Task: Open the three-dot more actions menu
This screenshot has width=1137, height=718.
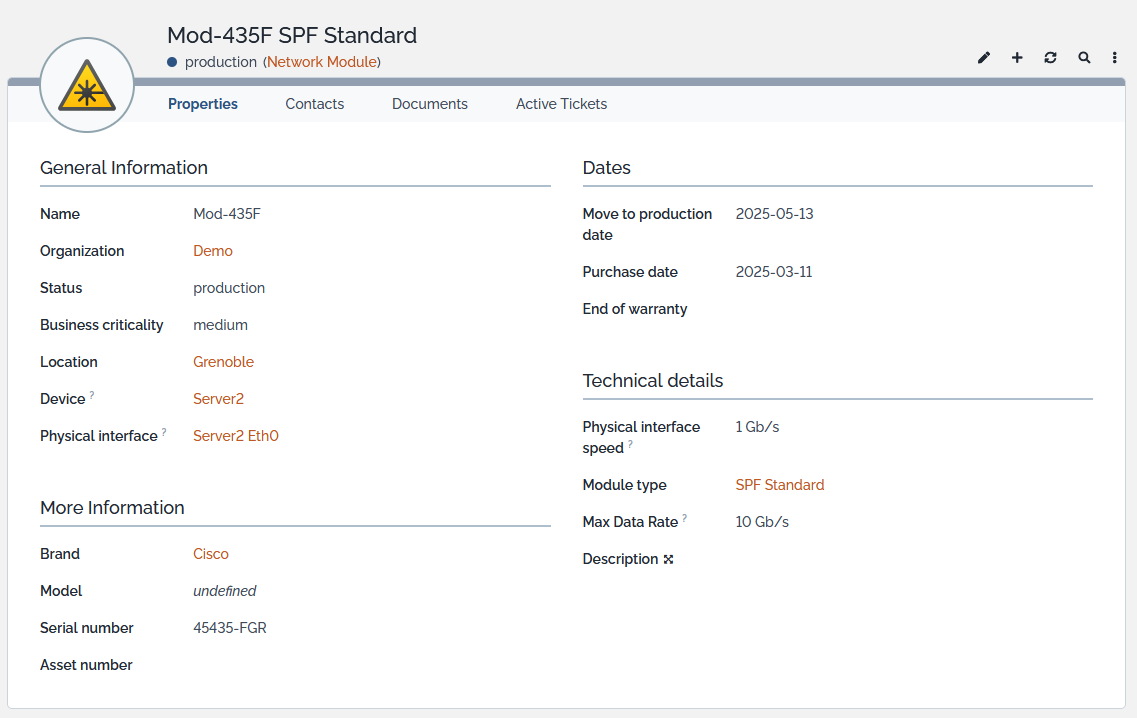Action: pyautogui.click(x=1115, y=58)
